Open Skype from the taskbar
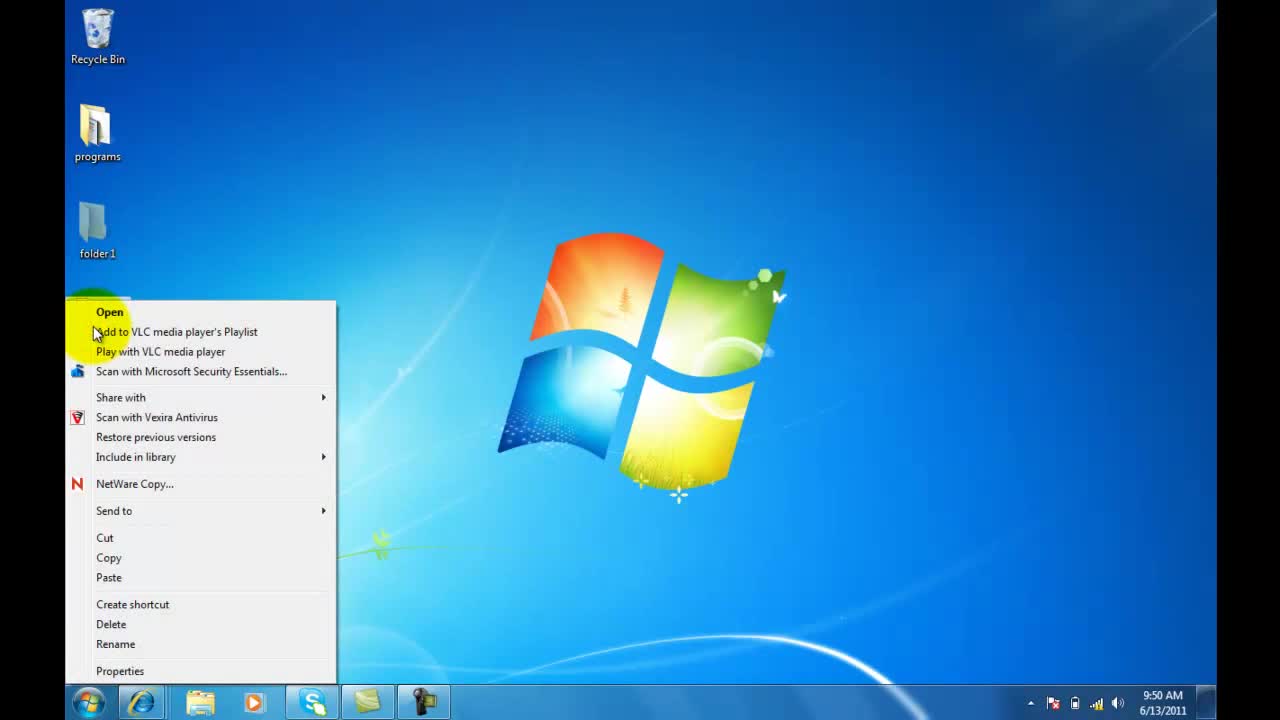Image resolution: width=1280 pixels, height=720 pixels. (x=313, y=702)
